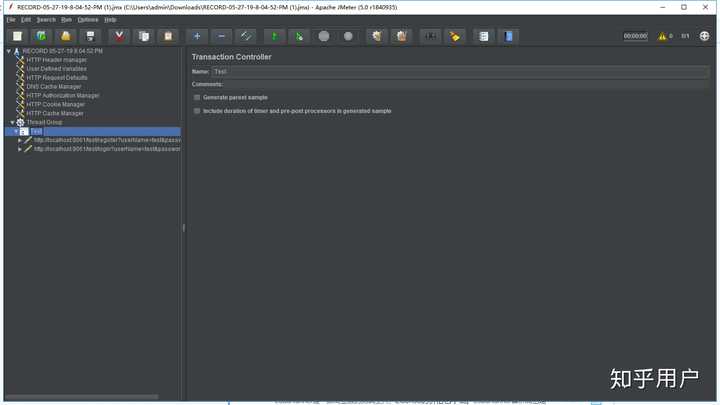The width and height of the screenshot is (720, 405).
Task: Click the Comments input field
Action: (x=467, y=84)
